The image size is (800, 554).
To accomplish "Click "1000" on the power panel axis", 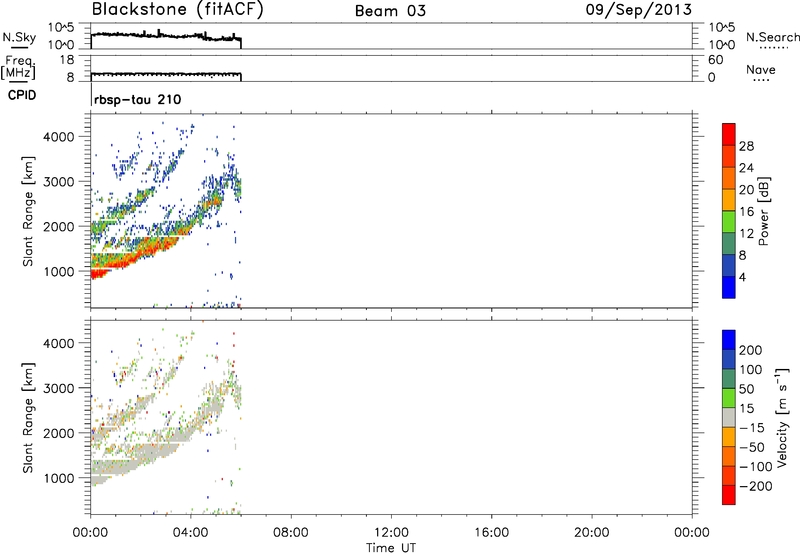I will (58, 271).
